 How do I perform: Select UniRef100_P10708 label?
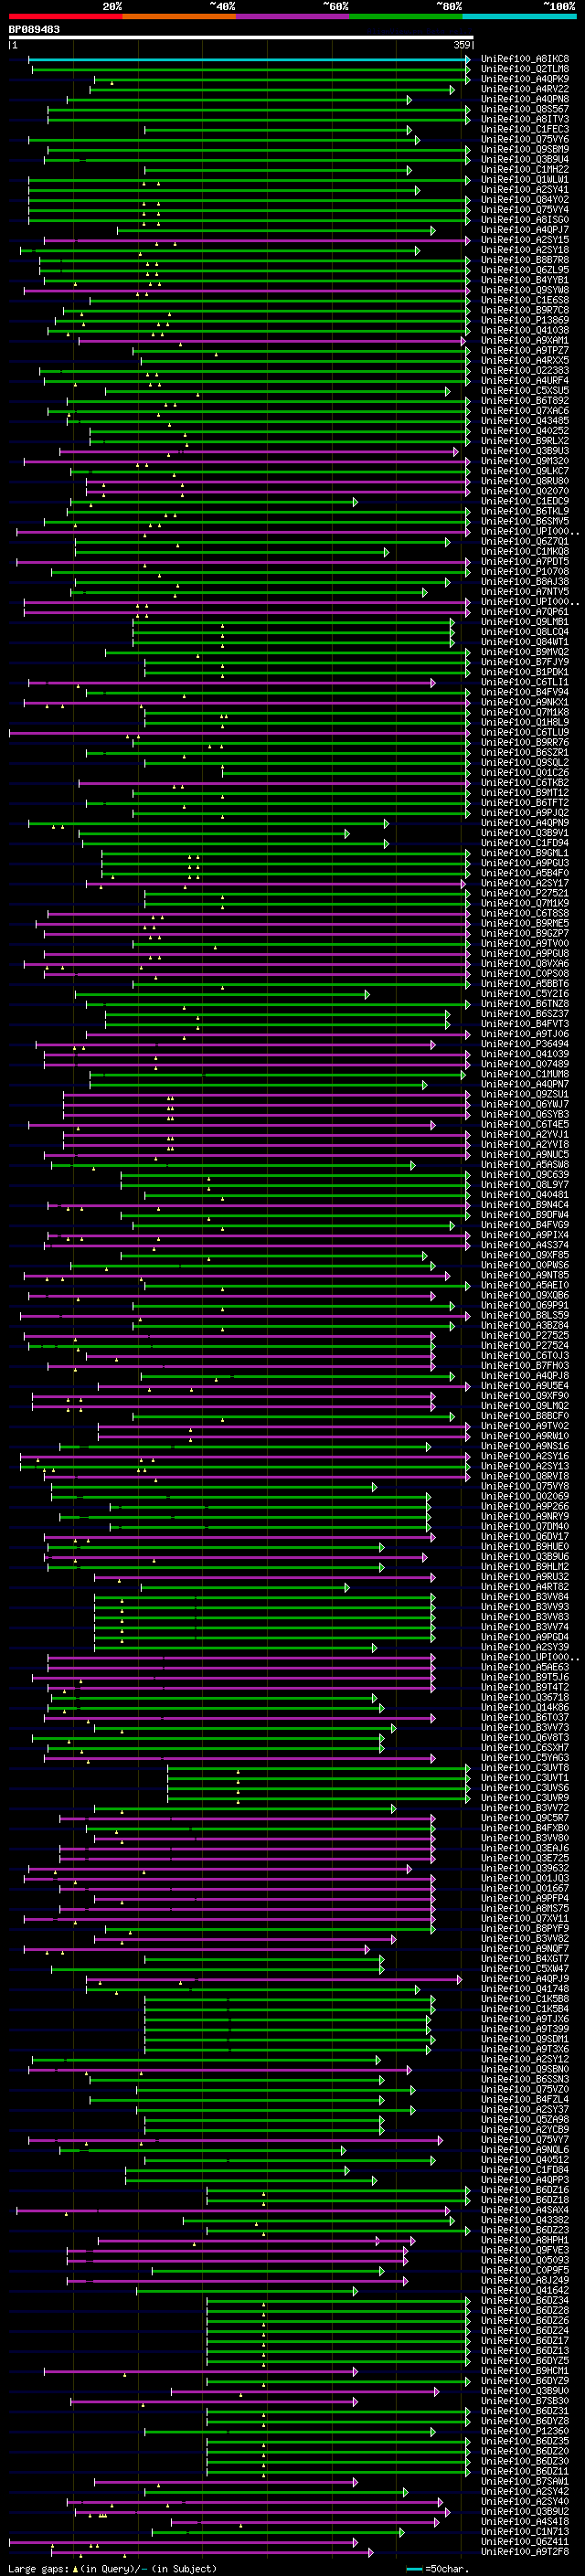click(525, 572)
